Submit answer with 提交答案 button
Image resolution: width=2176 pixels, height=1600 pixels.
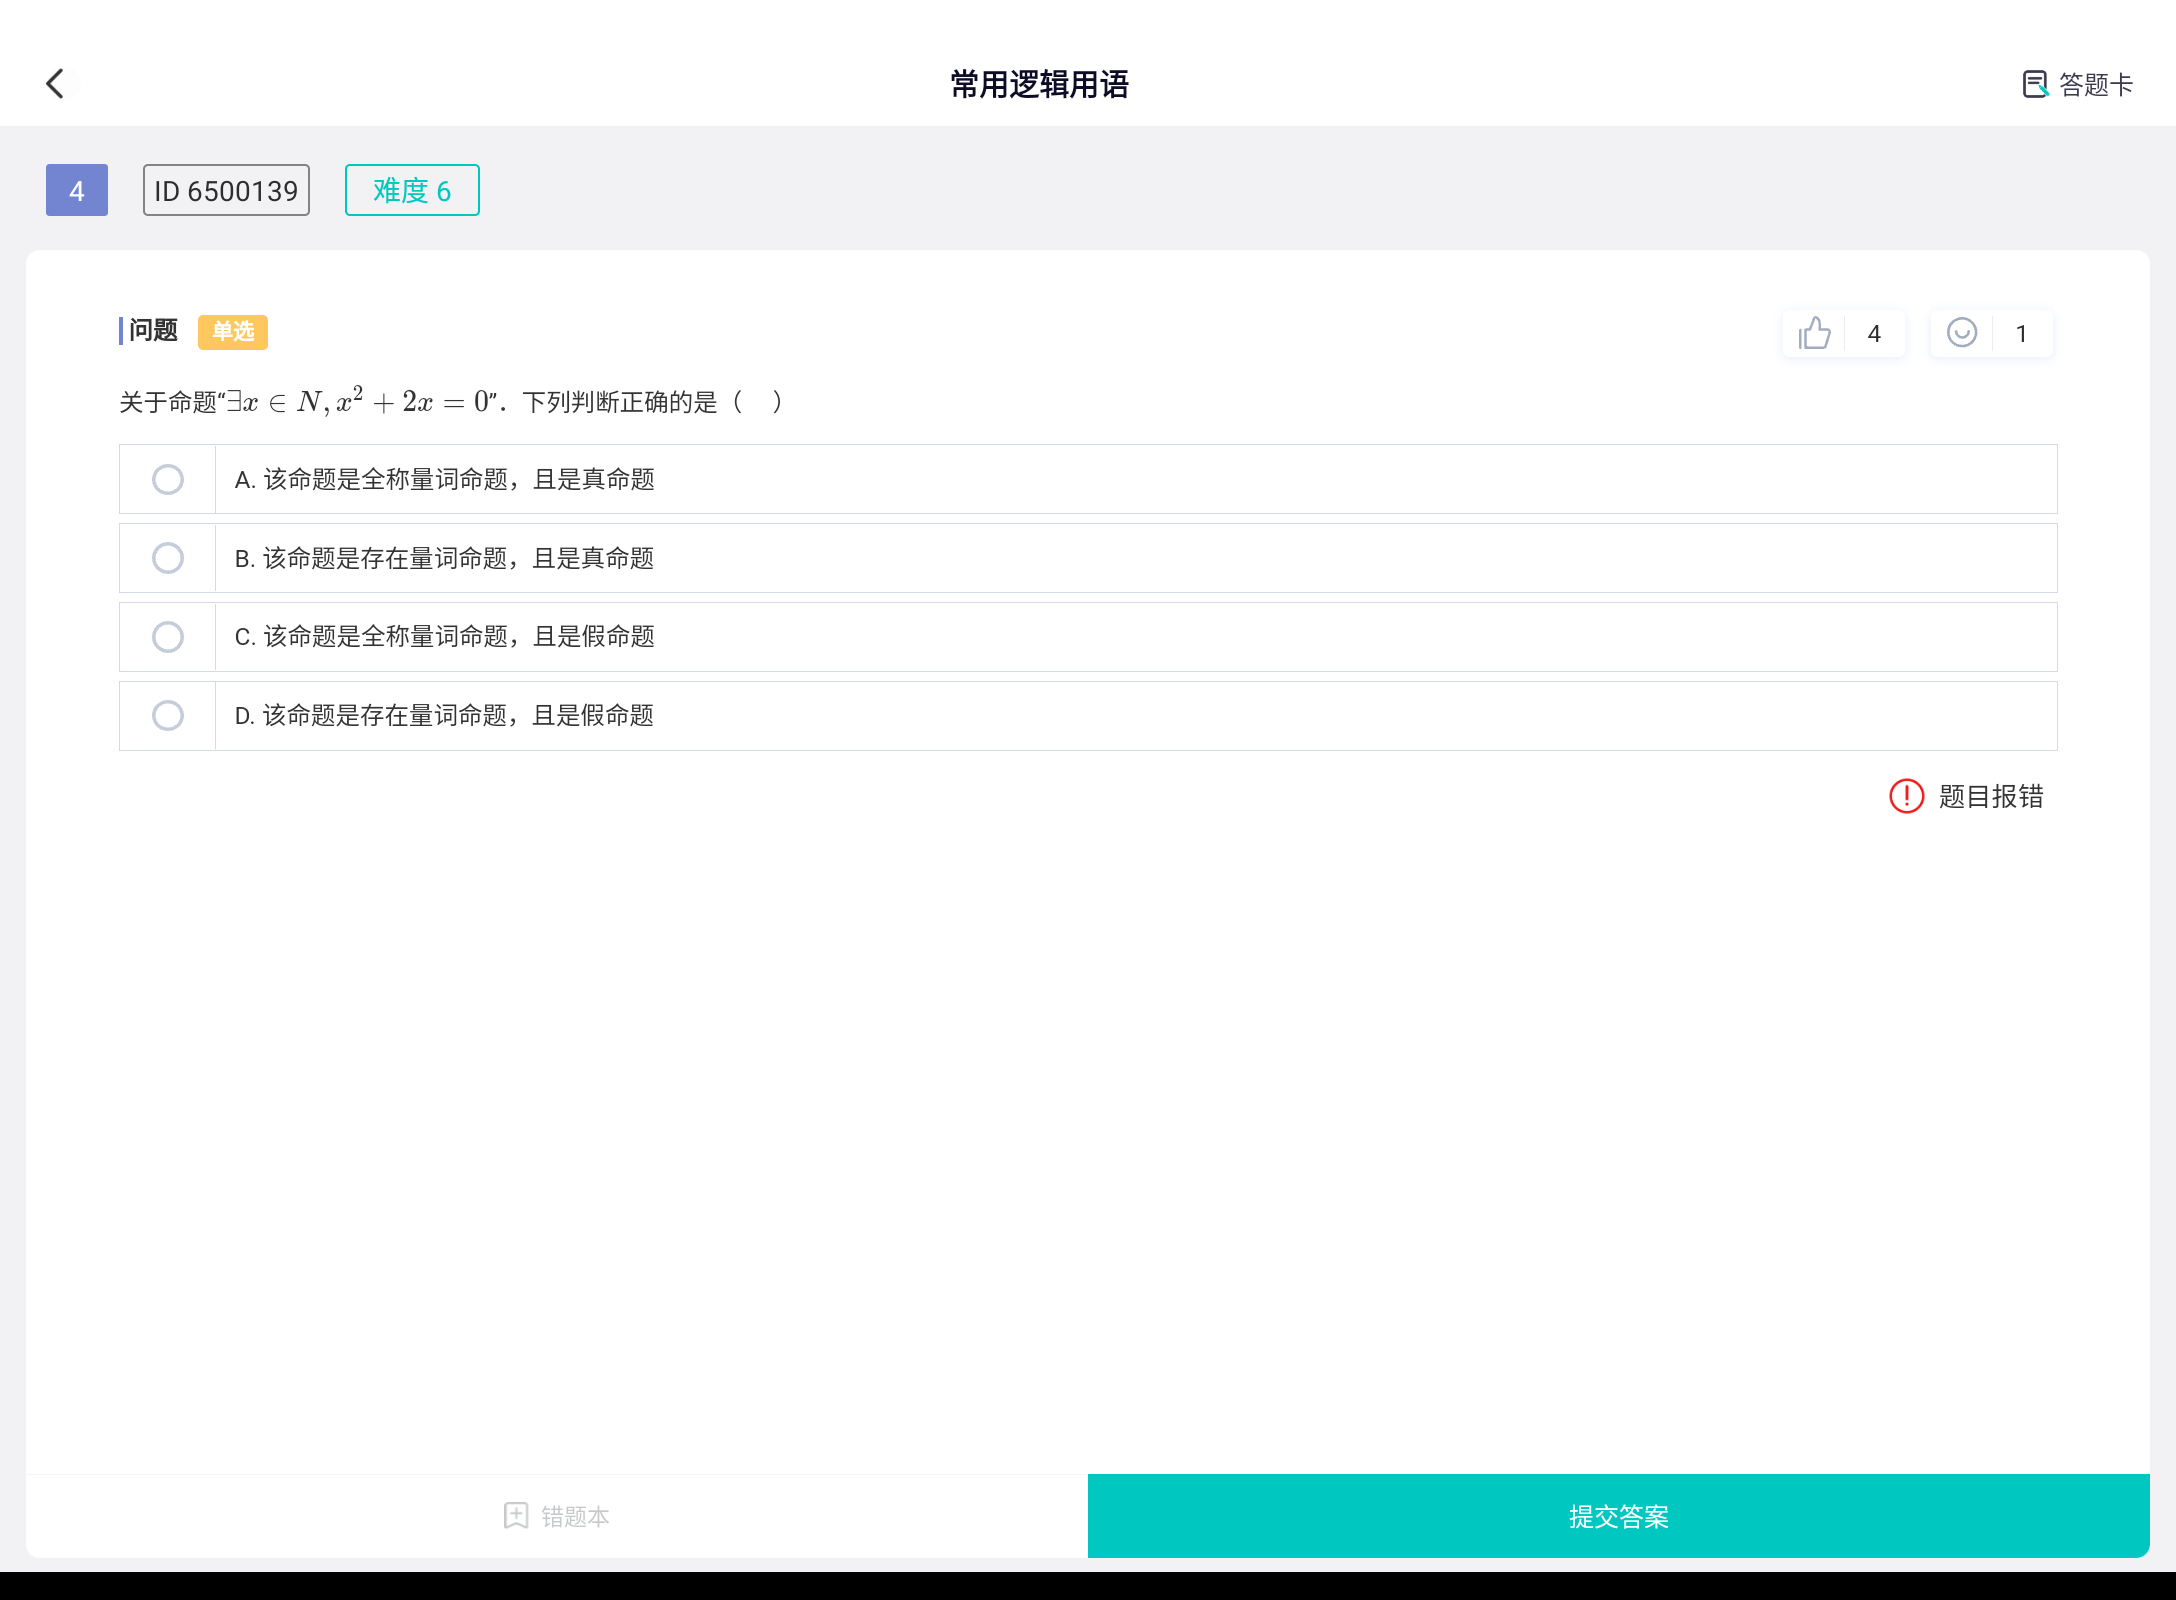tap(1618, 1516)
